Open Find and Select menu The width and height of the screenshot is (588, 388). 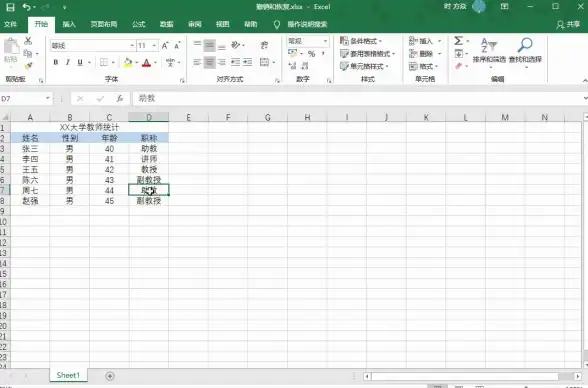coord(525,52)
